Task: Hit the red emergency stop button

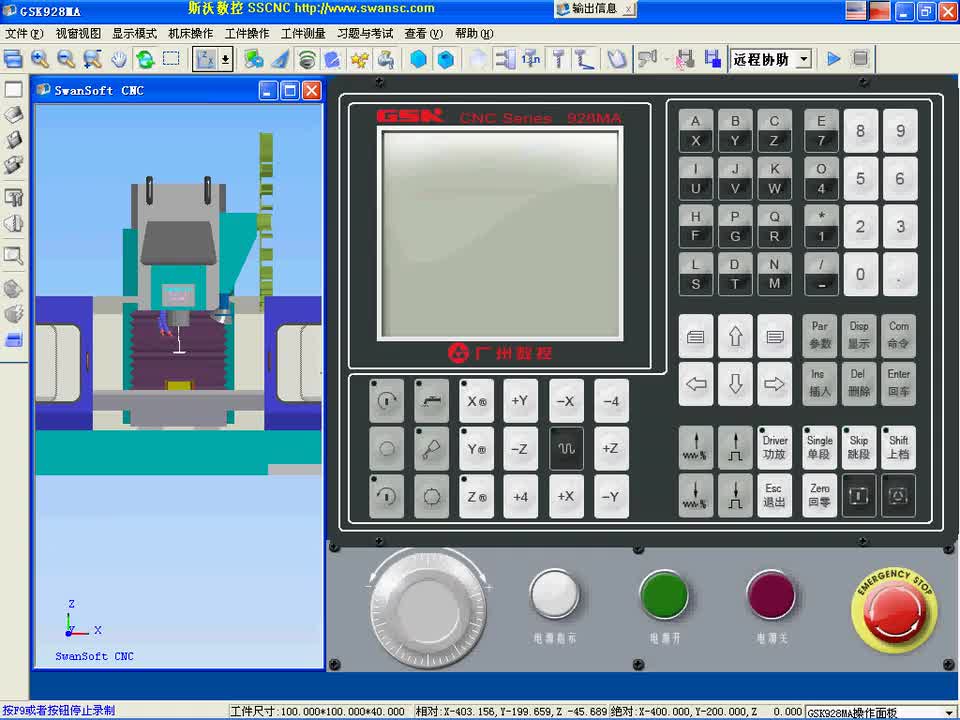Action: 894,610
